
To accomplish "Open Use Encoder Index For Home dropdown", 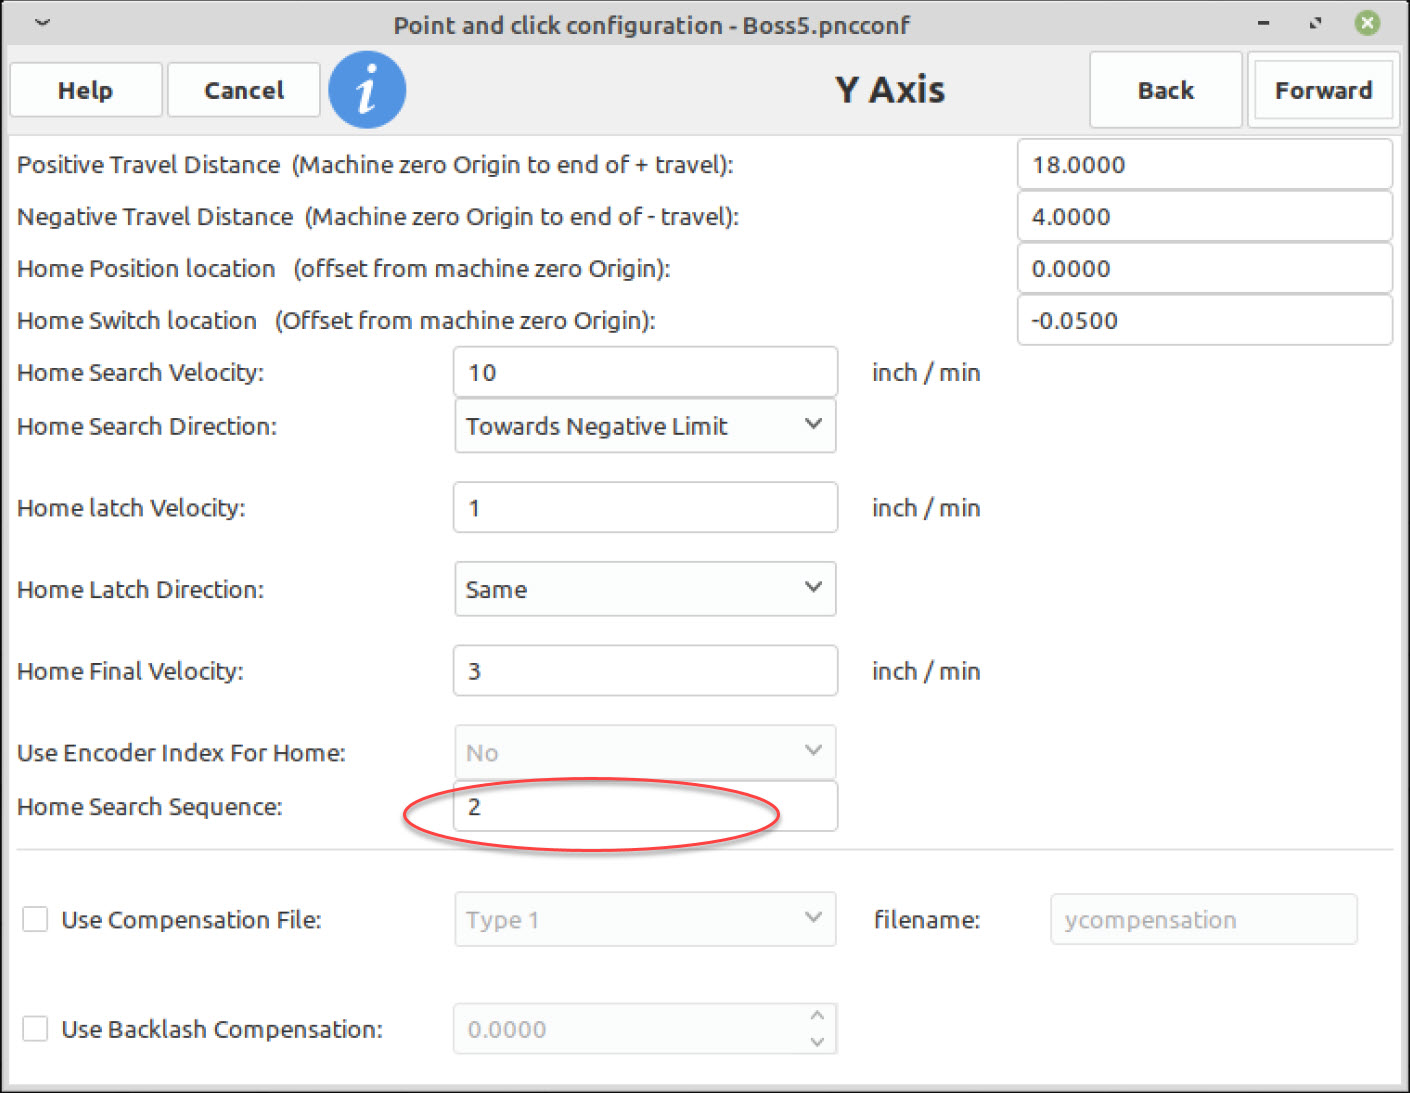I will [x=645, y=752].
